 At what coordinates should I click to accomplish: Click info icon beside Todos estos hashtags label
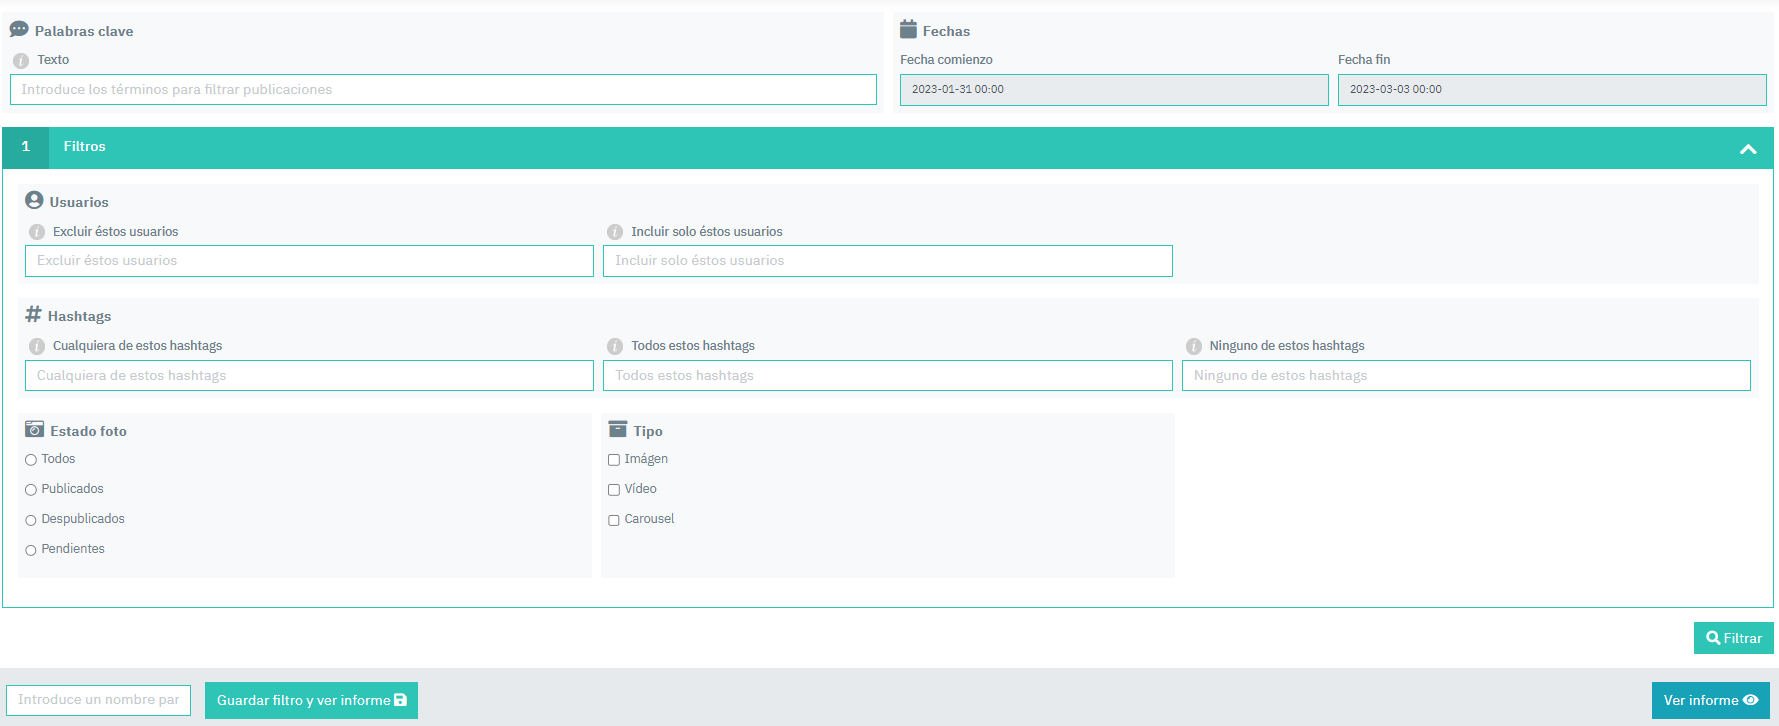click(x=615, y=347)
